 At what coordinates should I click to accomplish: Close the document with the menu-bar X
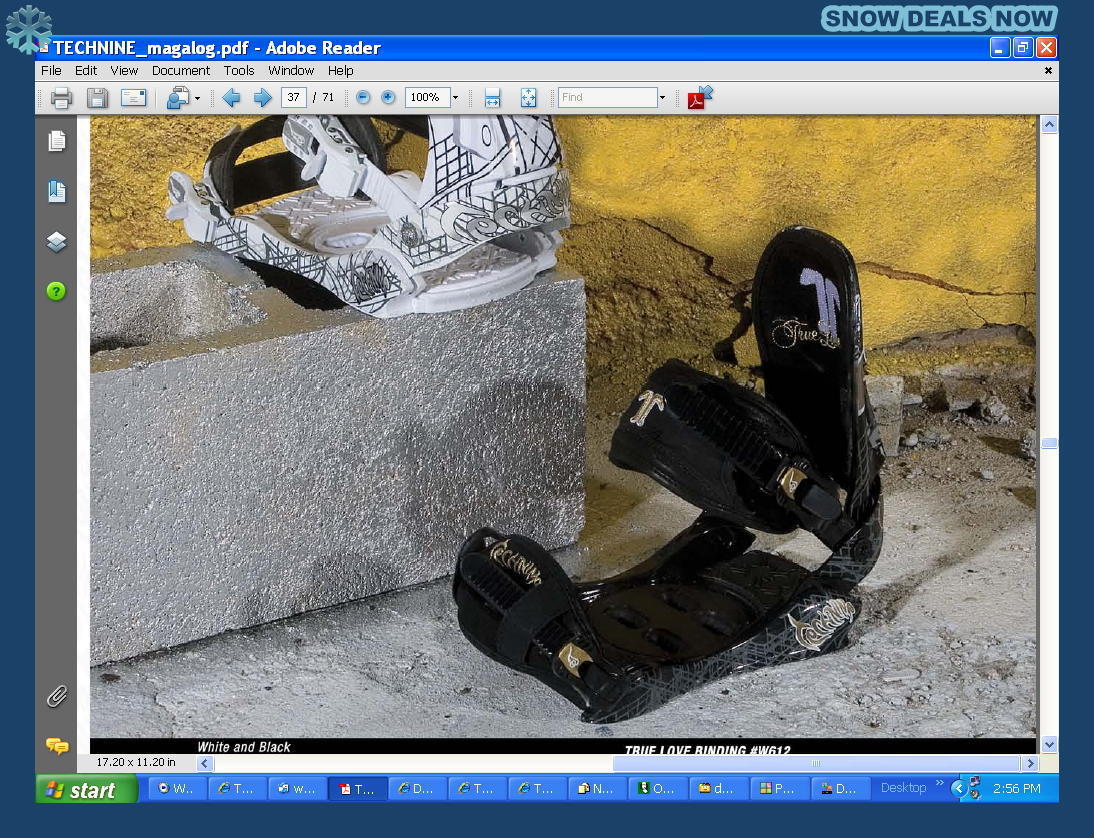point(1048,70)
